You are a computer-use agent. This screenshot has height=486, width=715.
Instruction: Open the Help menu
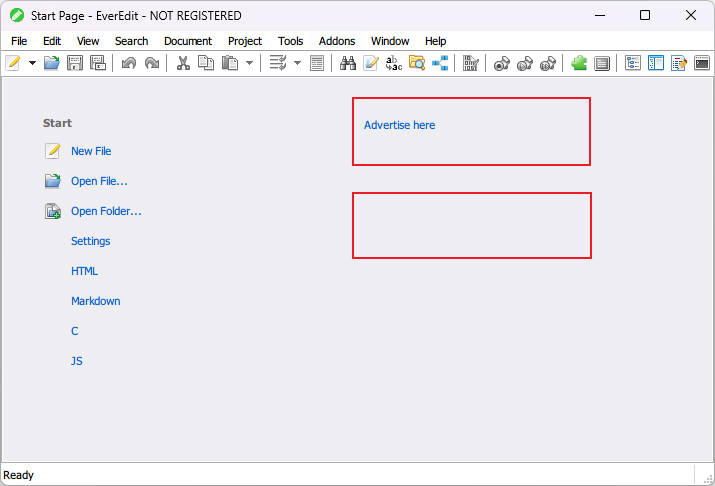point(435,41)
